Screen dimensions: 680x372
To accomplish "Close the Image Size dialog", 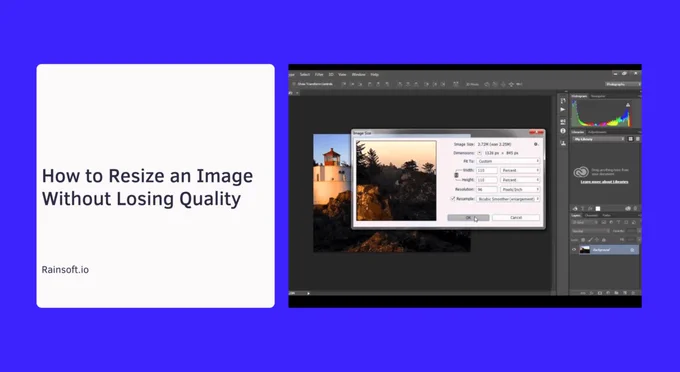I will tap(536, 133).
